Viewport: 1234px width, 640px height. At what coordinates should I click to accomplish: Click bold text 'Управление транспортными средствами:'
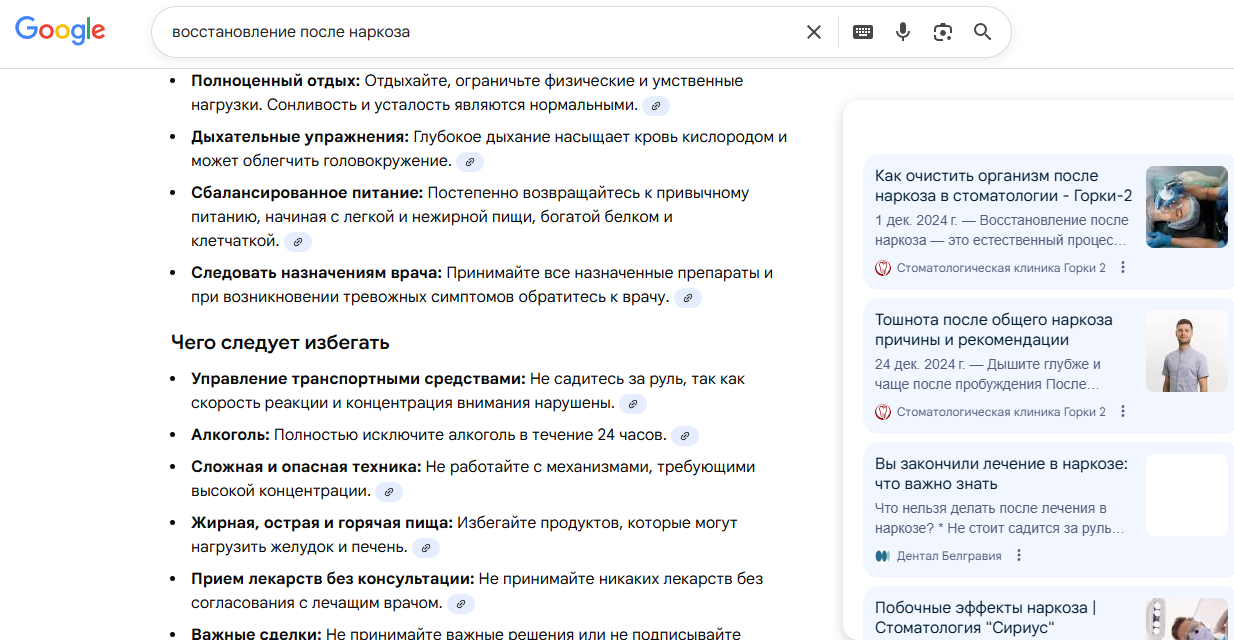tap(358, 379)
